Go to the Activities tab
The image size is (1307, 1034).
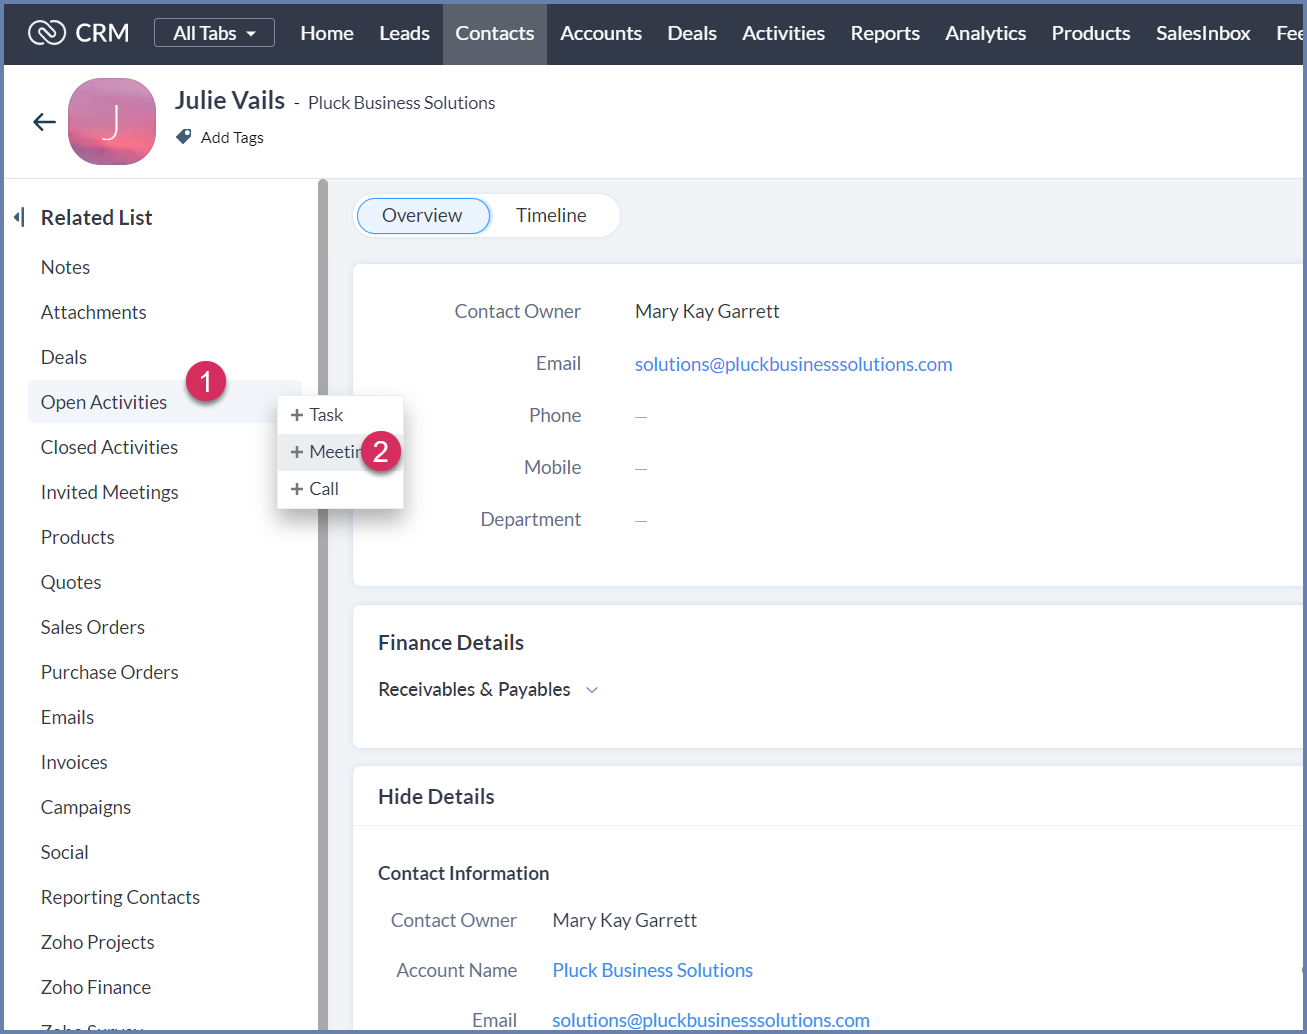(x=783, y=33)
